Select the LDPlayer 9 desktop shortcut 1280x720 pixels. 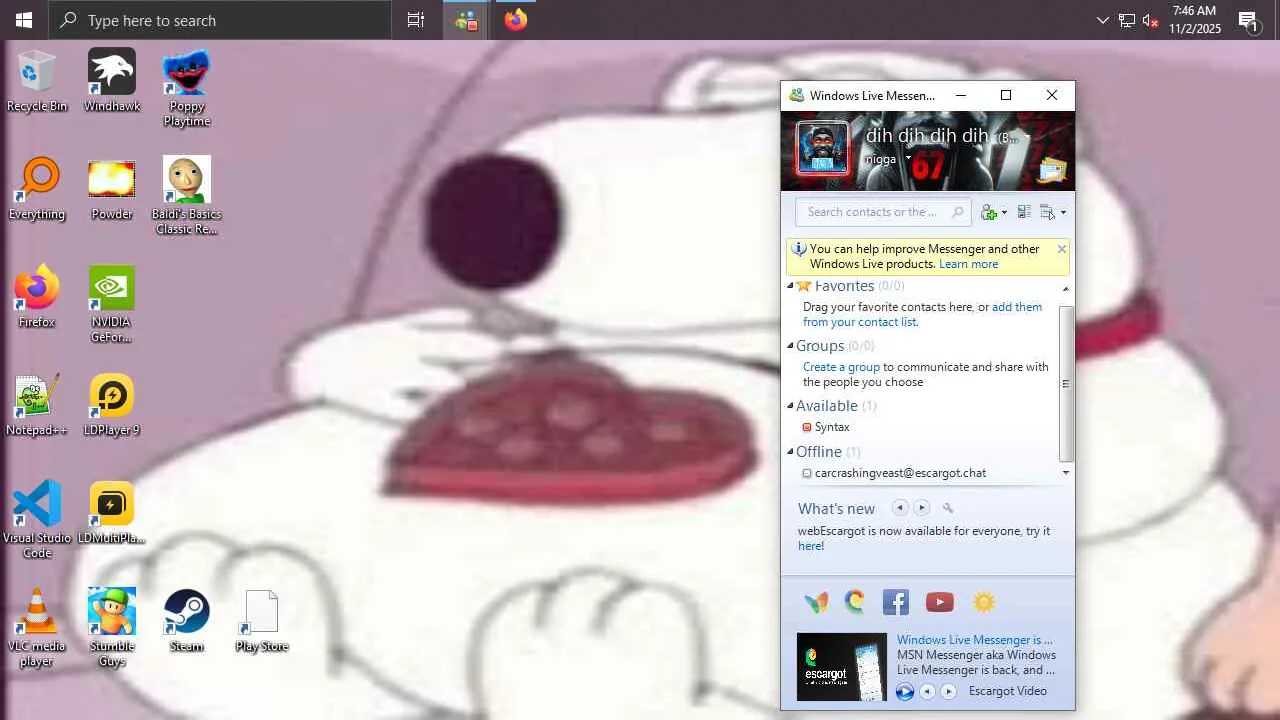tap(112, 405)
